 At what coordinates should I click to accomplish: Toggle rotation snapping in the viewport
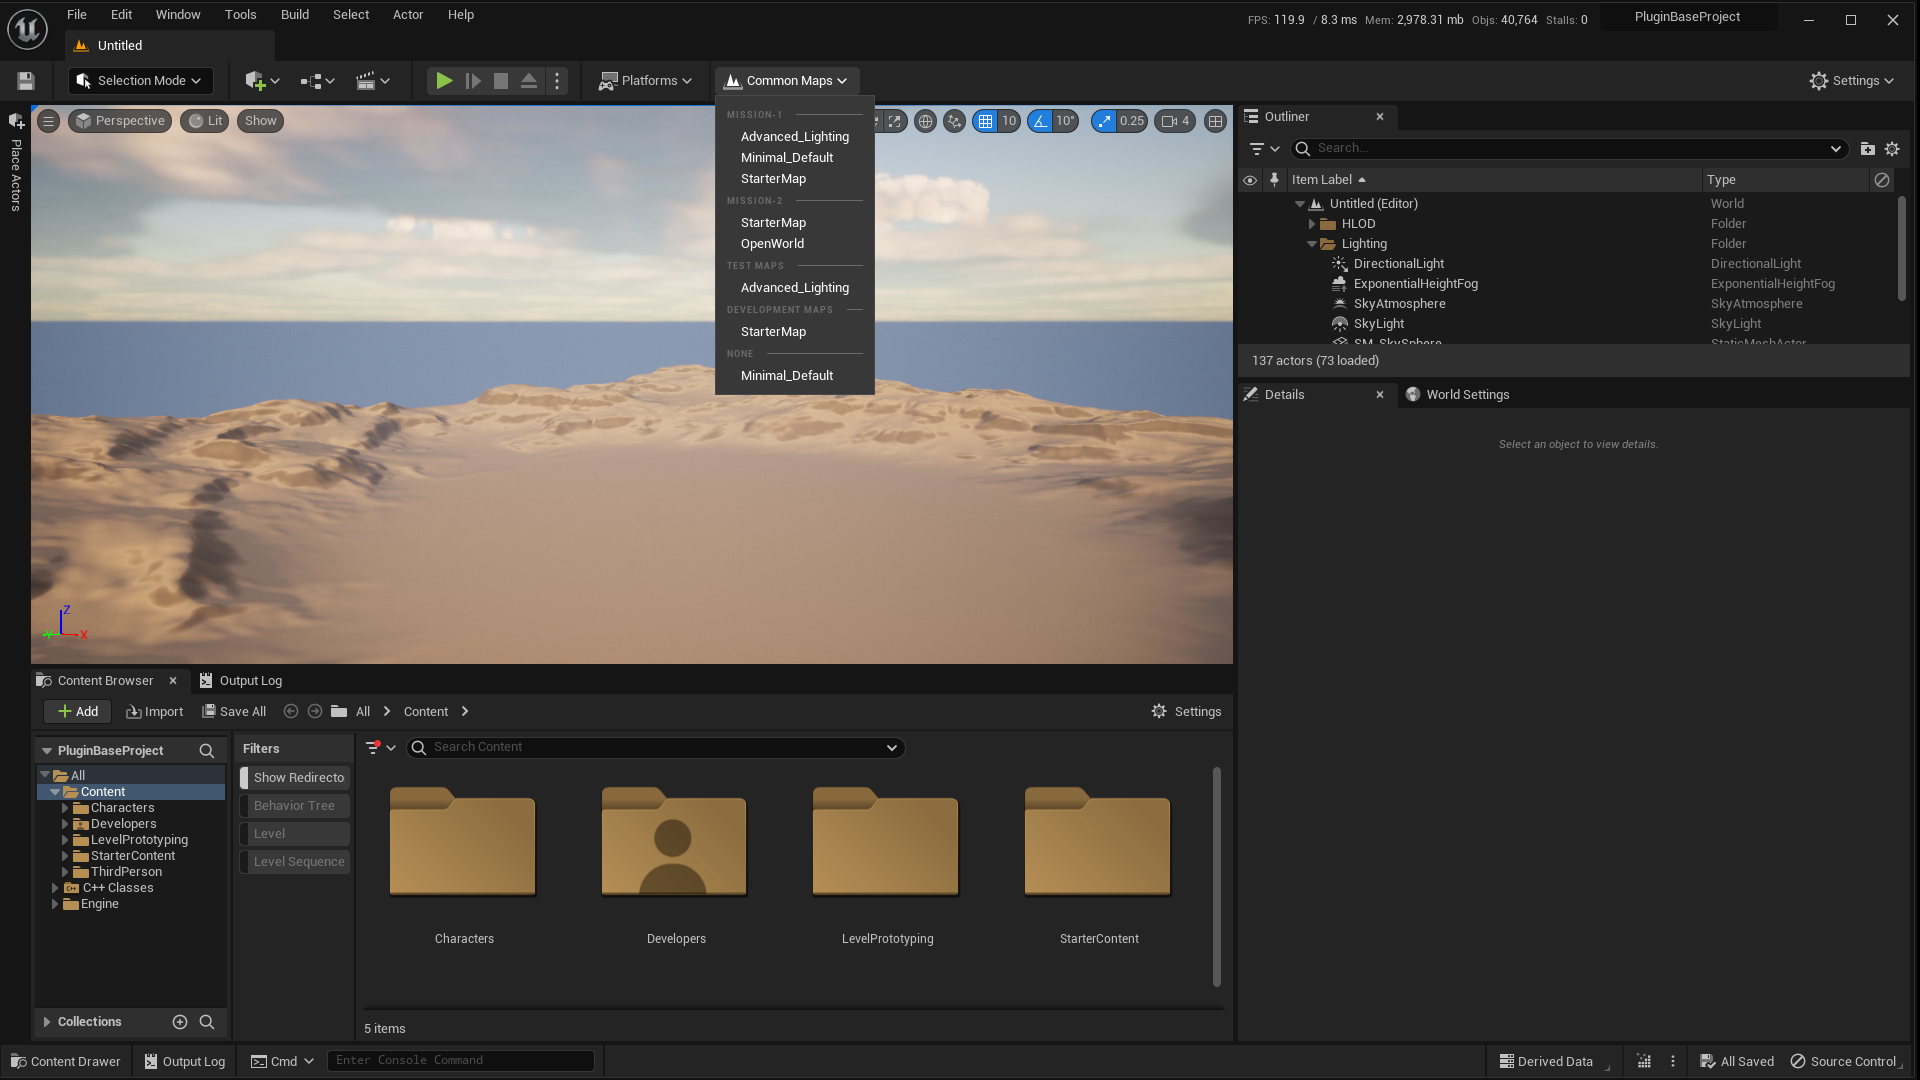coord(1041,121)
